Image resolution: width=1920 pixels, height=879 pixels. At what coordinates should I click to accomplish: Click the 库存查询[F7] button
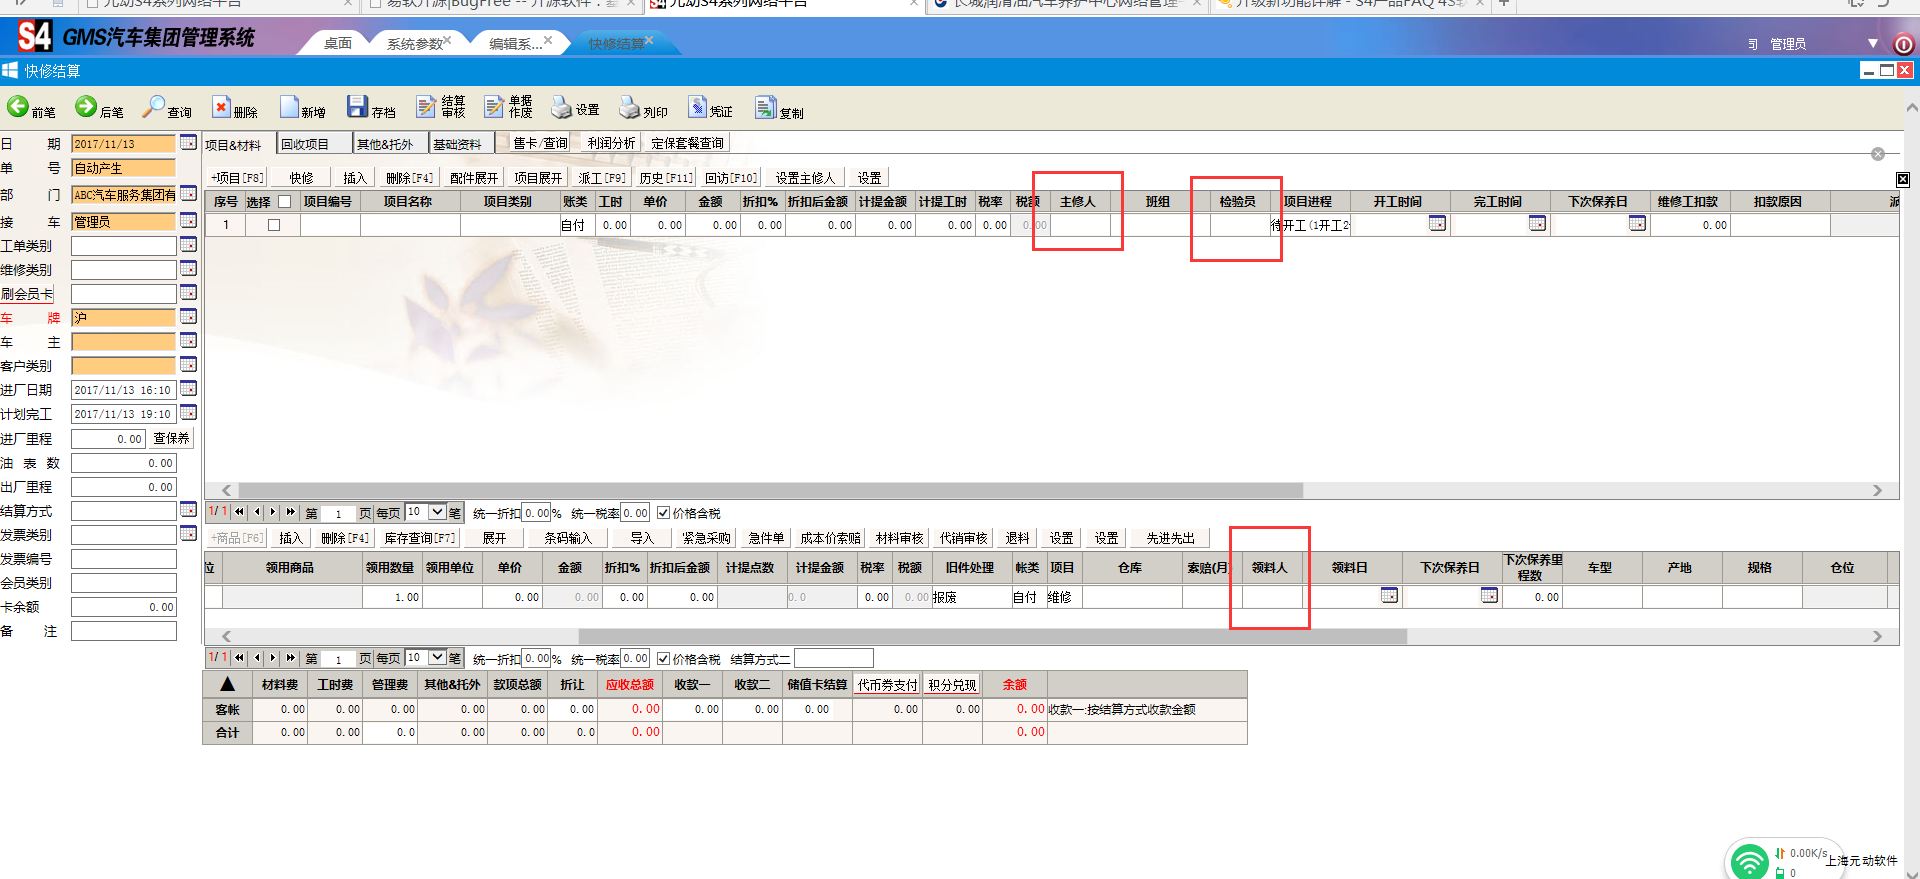(420, 538)
